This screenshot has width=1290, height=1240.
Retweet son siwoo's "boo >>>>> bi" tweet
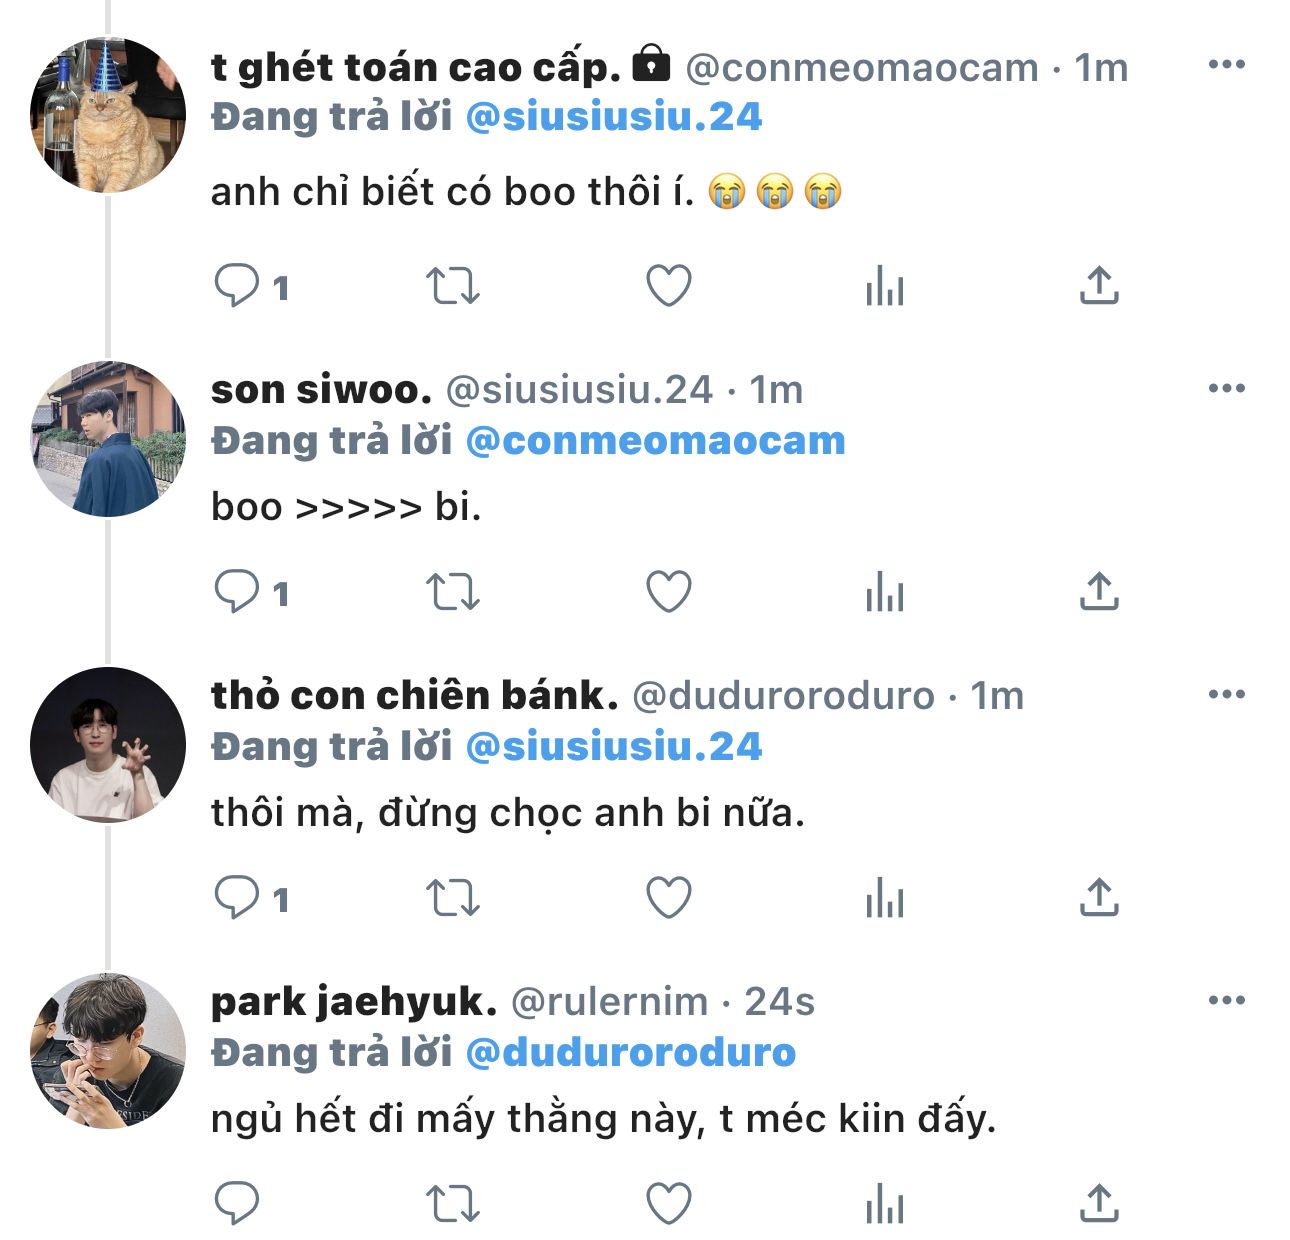453,592
